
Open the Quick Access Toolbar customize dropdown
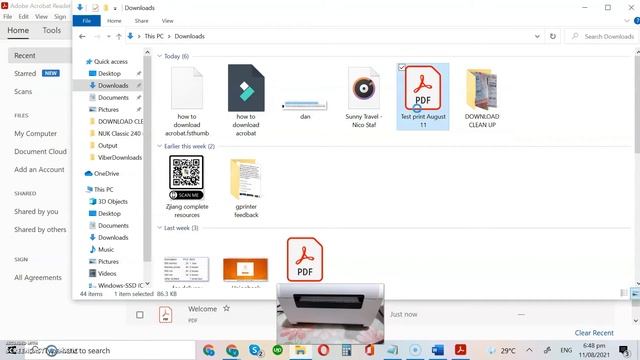click(115, 8)
